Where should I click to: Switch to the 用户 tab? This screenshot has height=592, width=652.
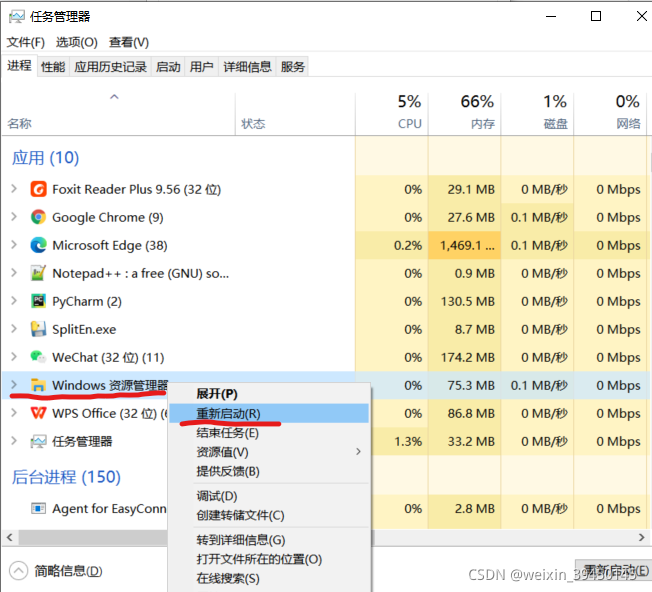(x=201, y=67)
